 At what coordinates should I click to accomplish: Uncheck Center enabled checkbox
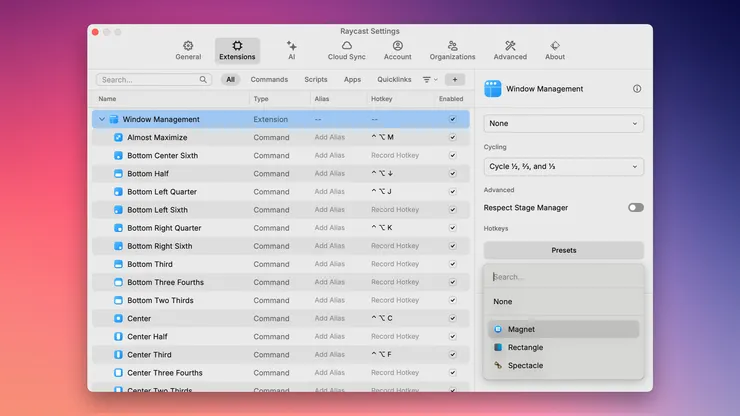click(x=453, y=318)
